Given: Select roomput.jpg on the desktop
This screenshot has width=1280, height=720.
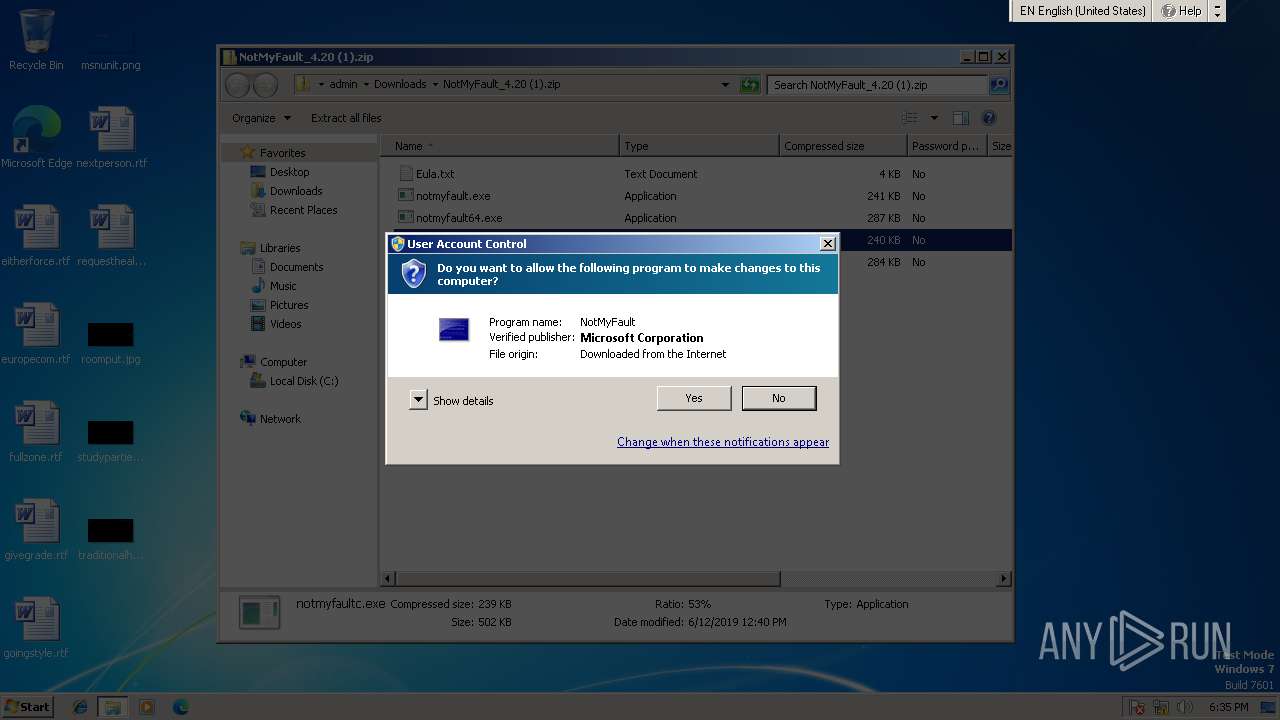Looking at the screenshot, I should [x=111, y=343].
